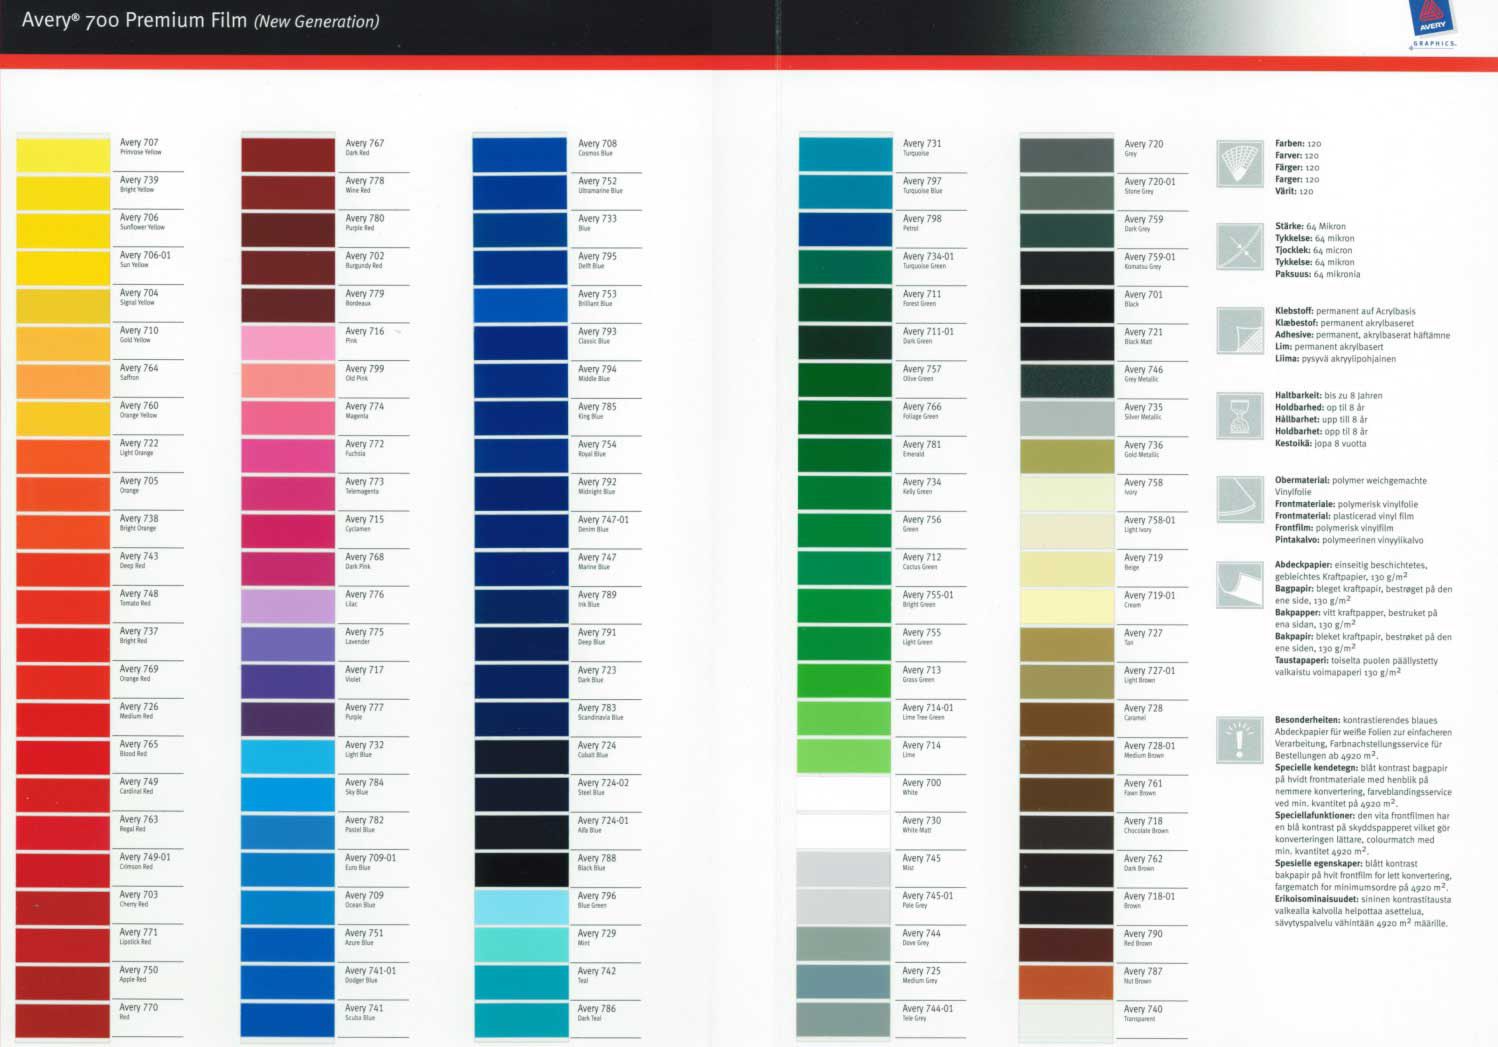Select the Avery 714 Lime swatch
Screen dimensions: 1498x1047
845,757
